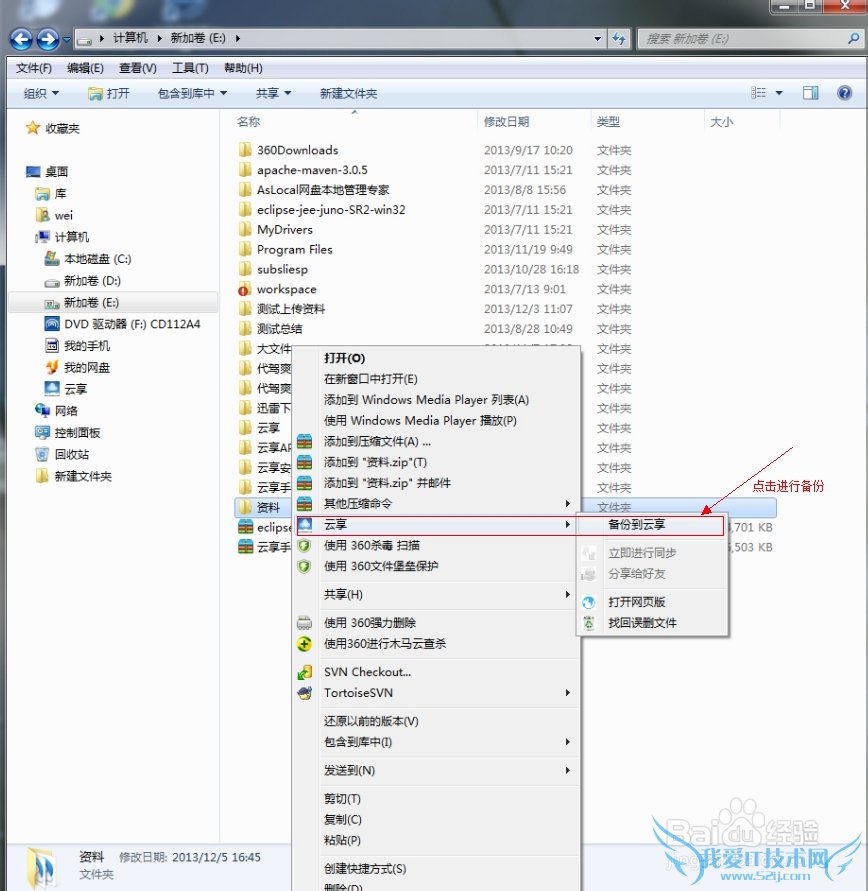Select 计算机 in the navigation pane
The width and height of the screenshot is (868, 891).
62,236
